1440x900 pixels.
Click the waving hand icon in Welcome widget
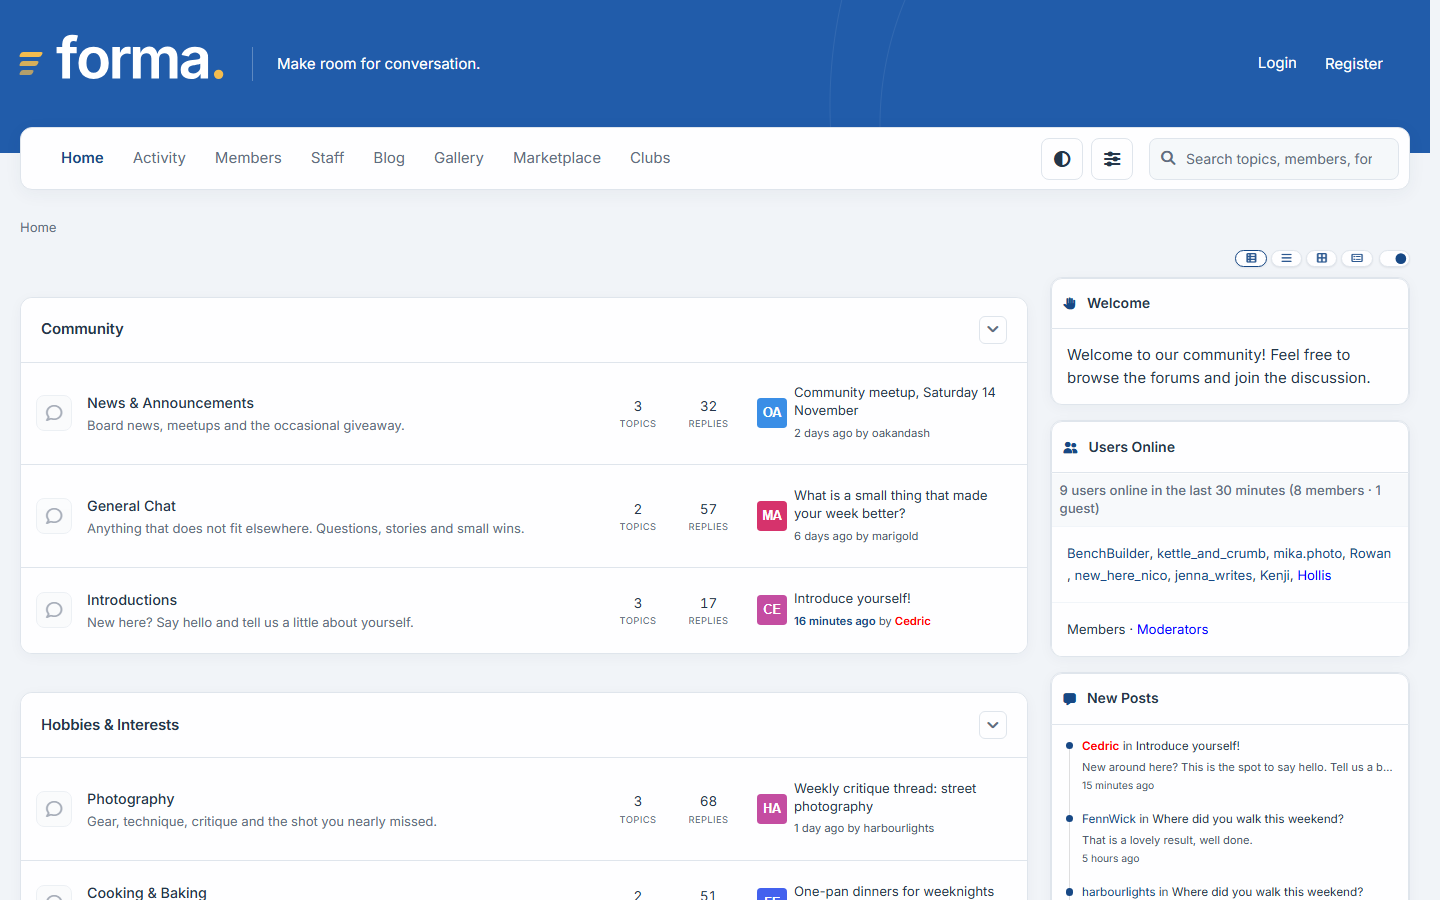click(1070, 303)
